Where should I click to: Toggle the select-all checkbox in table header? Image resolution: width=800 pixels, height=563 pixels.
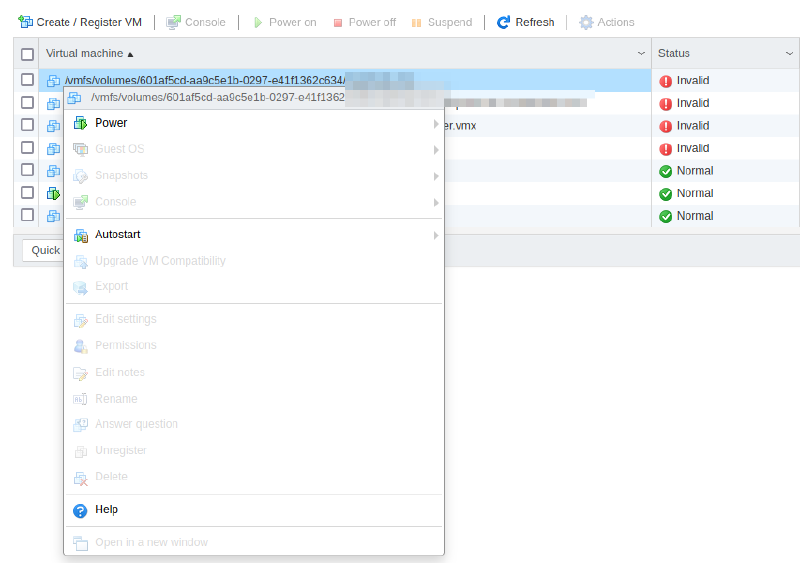coord(27,54)
